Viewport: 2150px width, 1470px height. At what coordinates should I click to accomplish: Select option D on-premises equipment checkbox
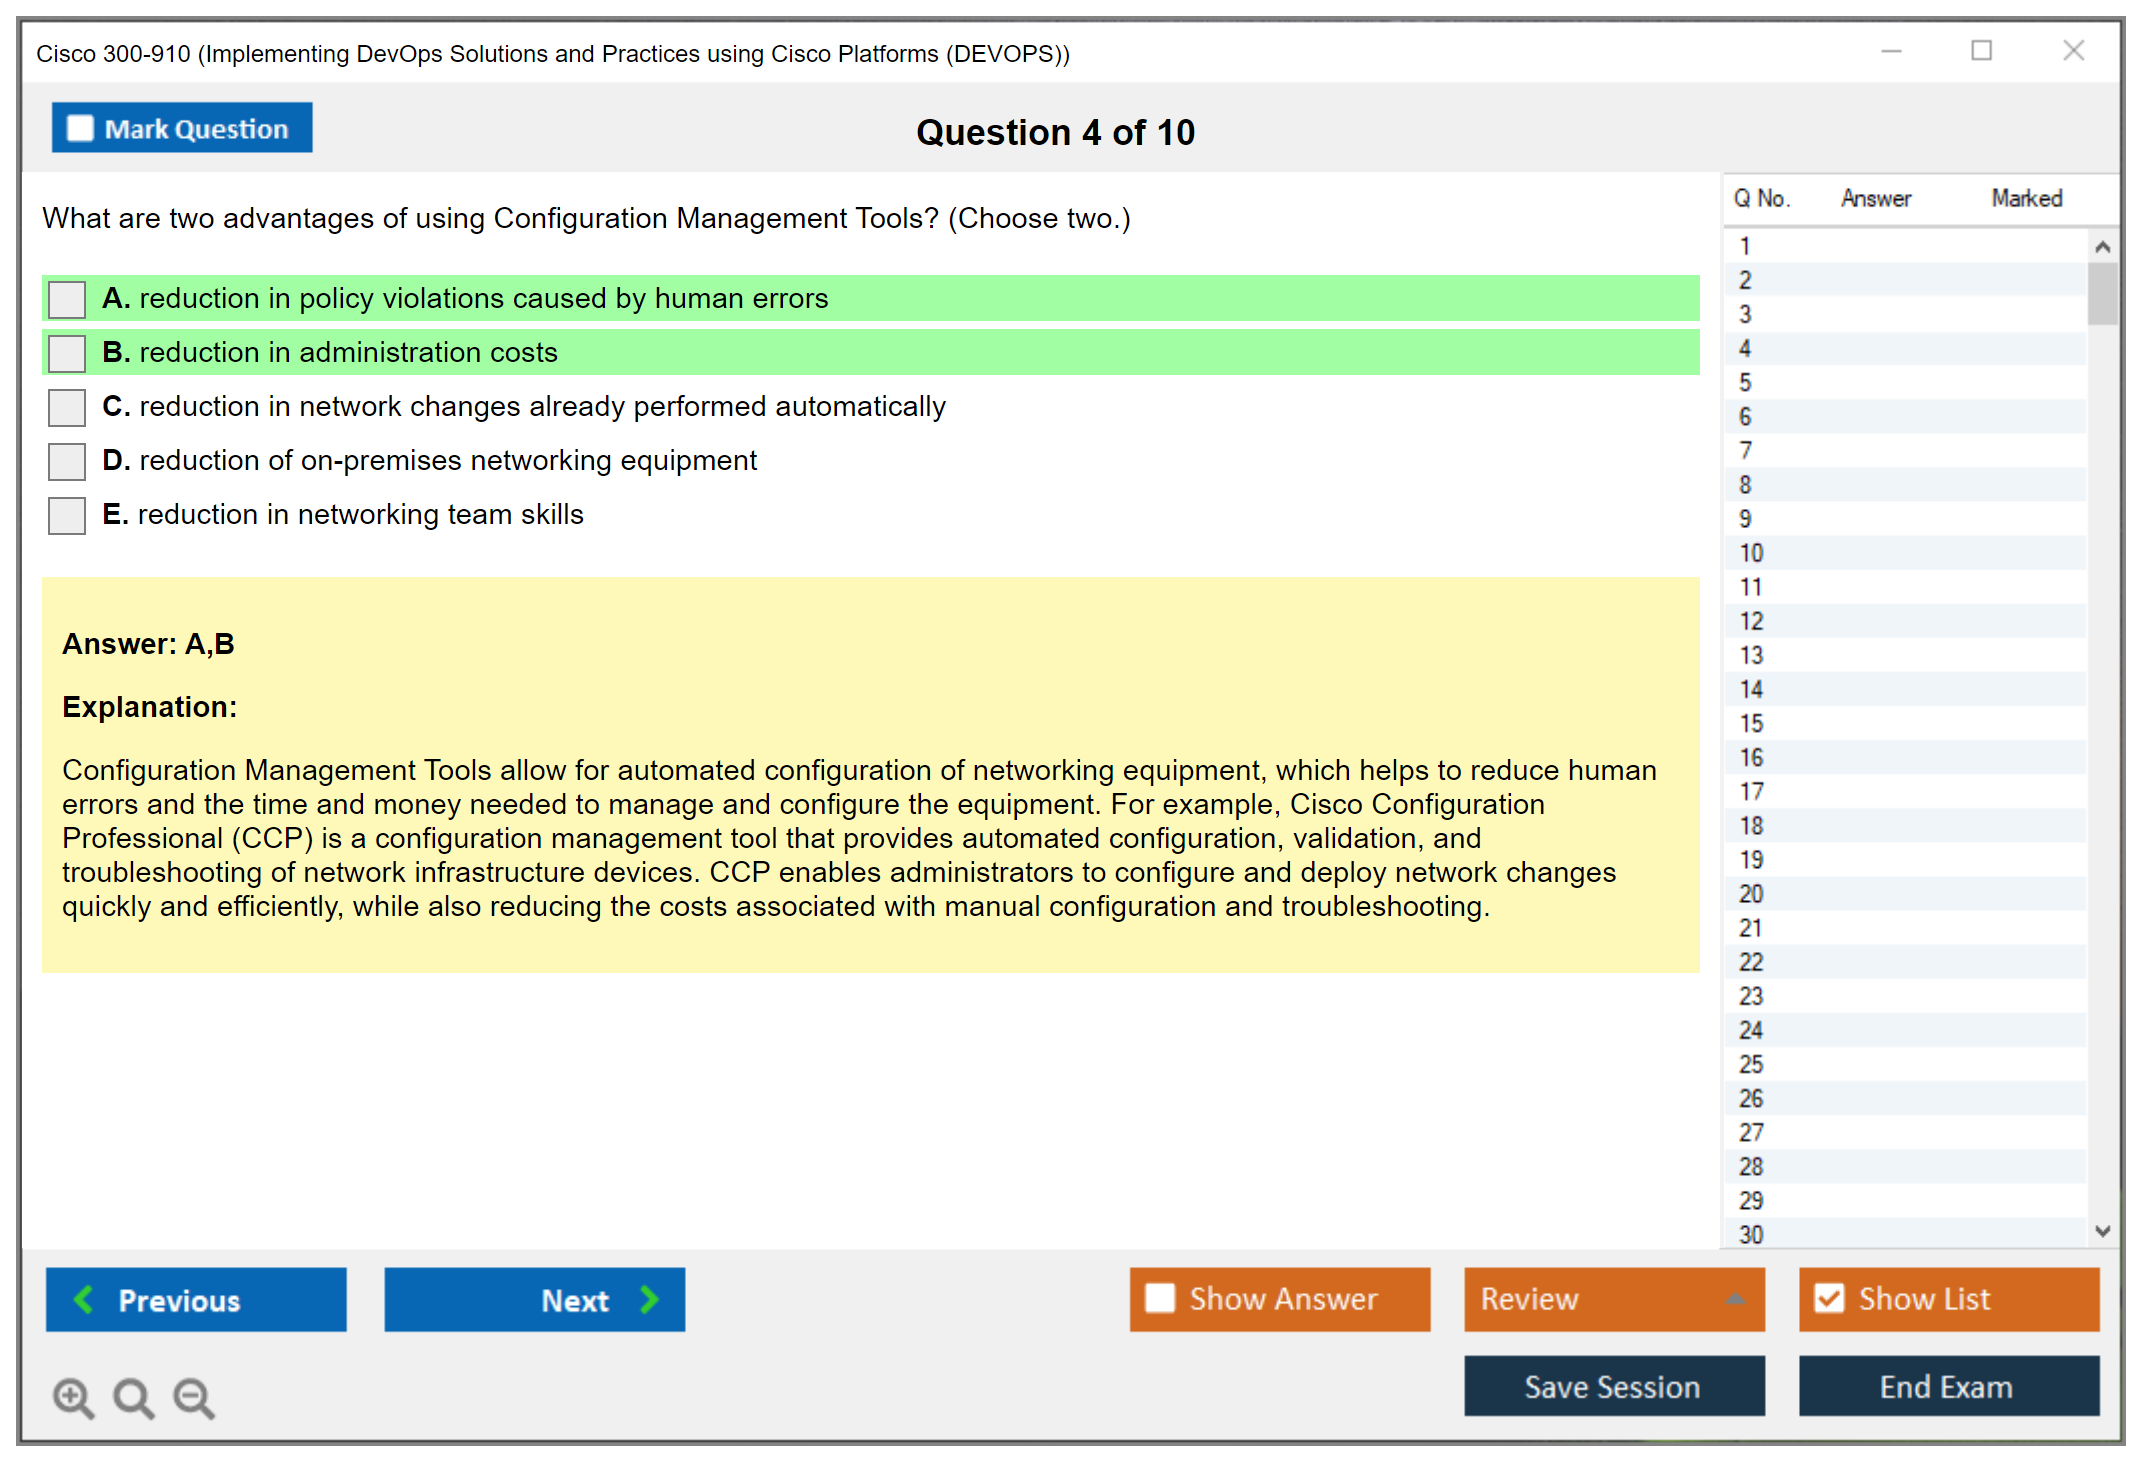[x=67, y=461]
